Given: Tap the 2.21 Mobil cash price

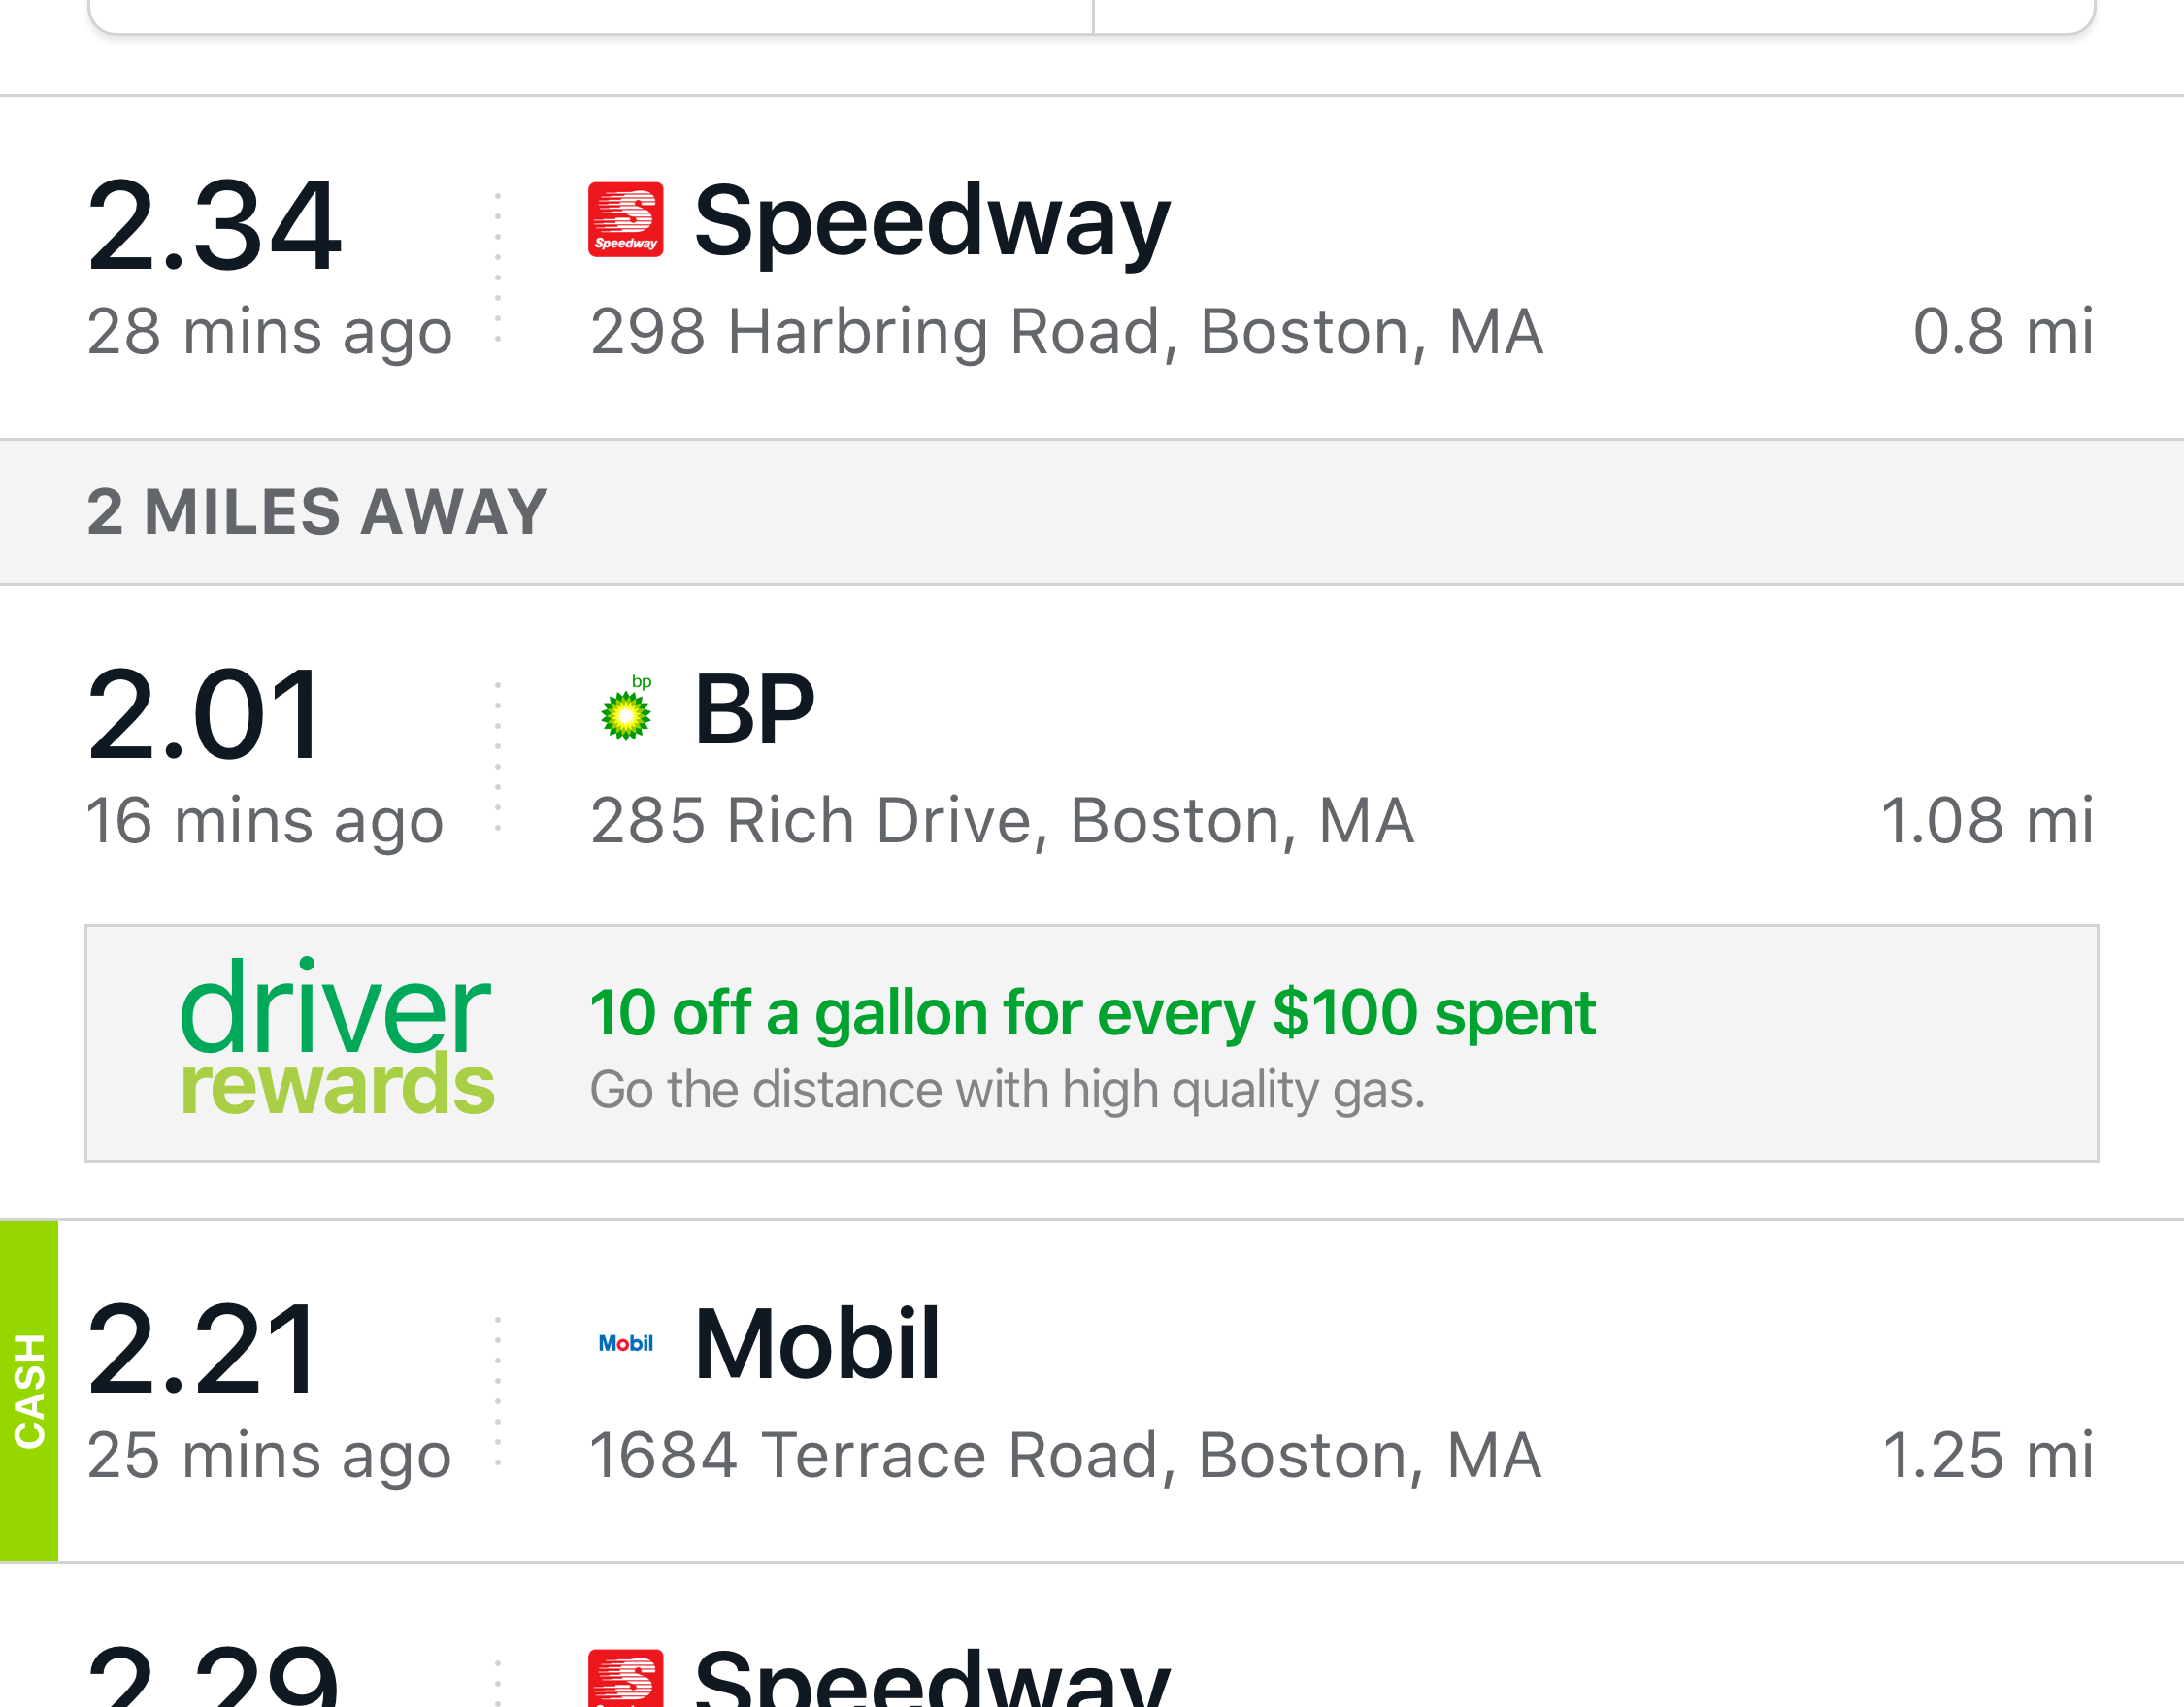Looking at the screenshot, I should point(204,1350).
